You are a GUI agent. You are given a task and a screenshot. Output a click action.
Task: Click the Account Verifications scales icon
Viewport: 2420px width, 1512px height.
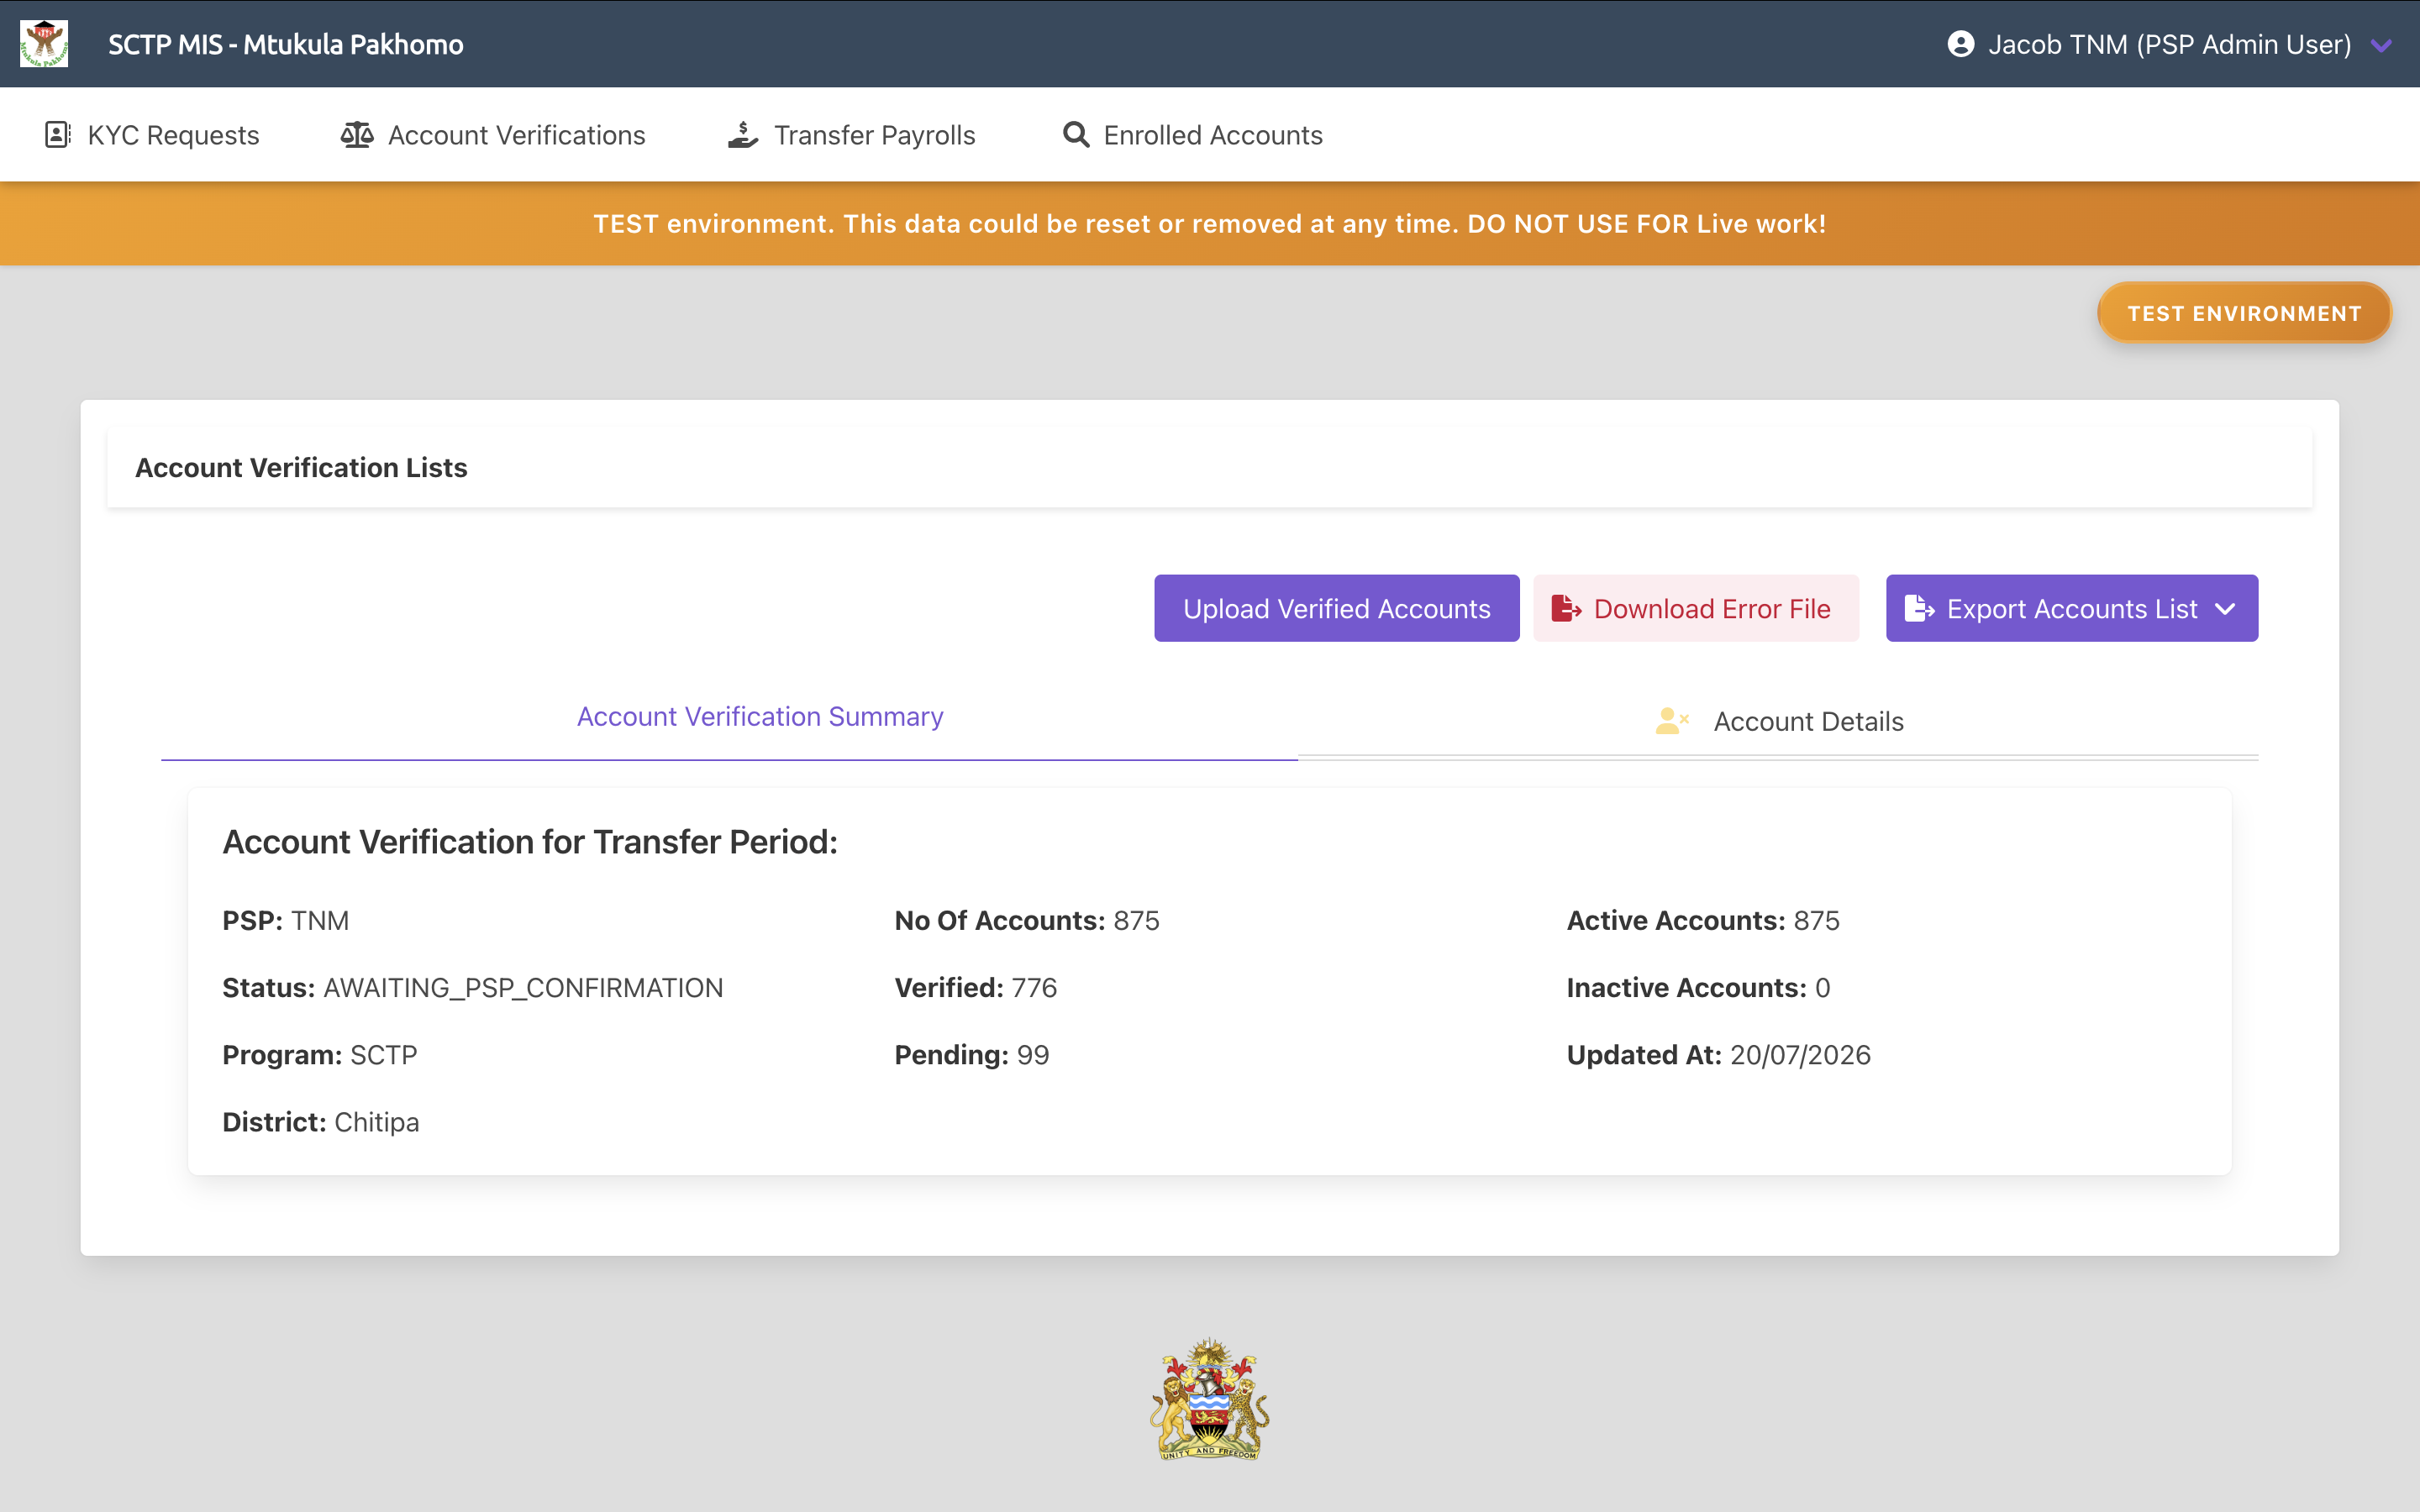pyautogui.click(x=357, y=135)
